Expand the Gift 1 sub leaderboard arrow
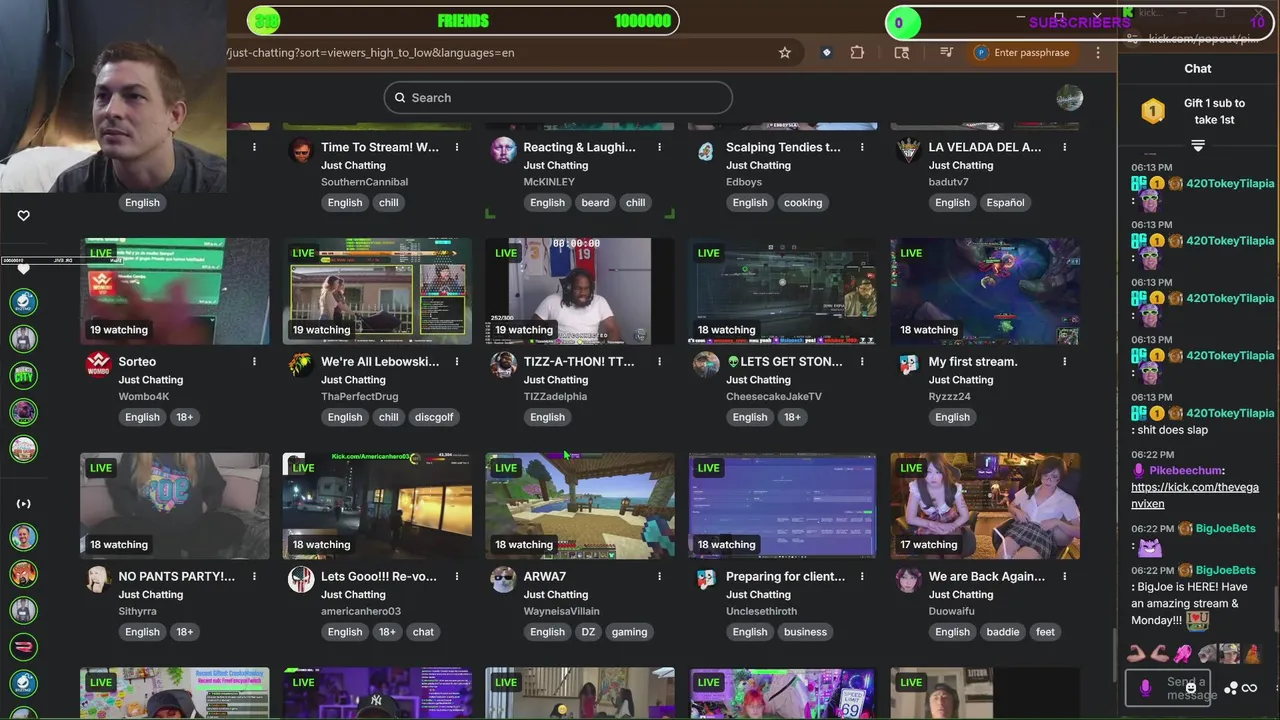The width and height of the screenshot is (1280, 720). [1198, 146]
